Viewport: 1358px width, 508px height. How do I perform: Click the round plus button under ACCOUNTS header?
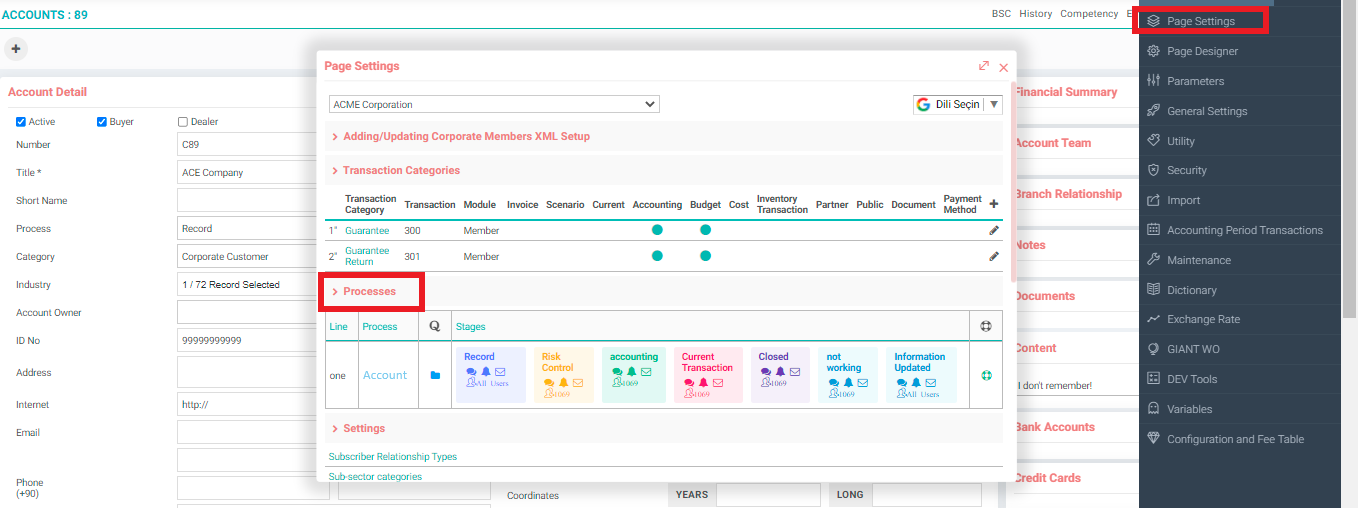(x=16, y=48)
